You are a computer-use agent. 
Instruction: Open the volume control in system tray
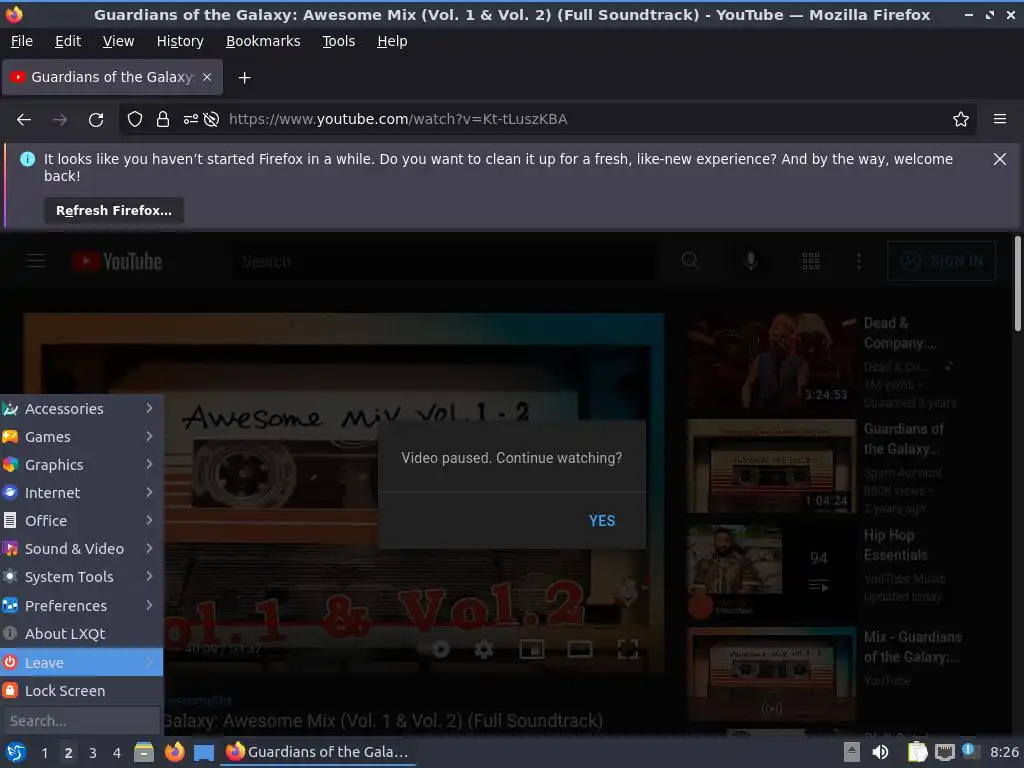pos(880,752)
